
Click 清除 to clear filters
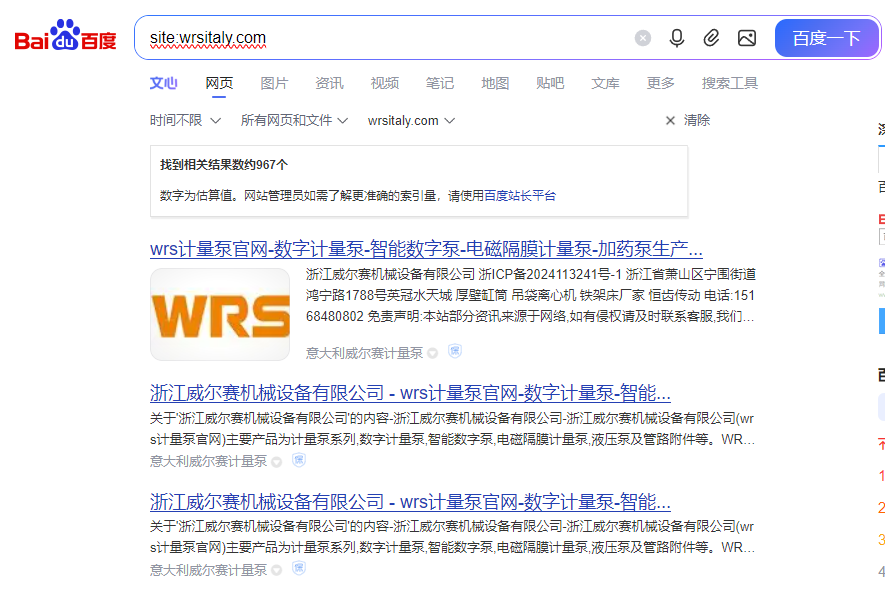point(687,120)
